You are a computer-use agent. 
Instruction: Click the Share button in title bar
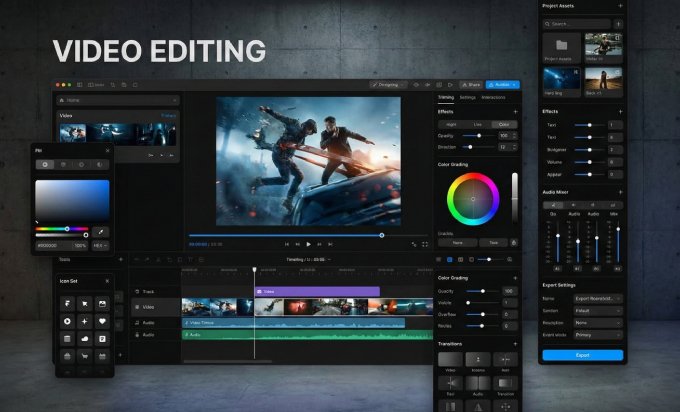(x=470, y=85)
